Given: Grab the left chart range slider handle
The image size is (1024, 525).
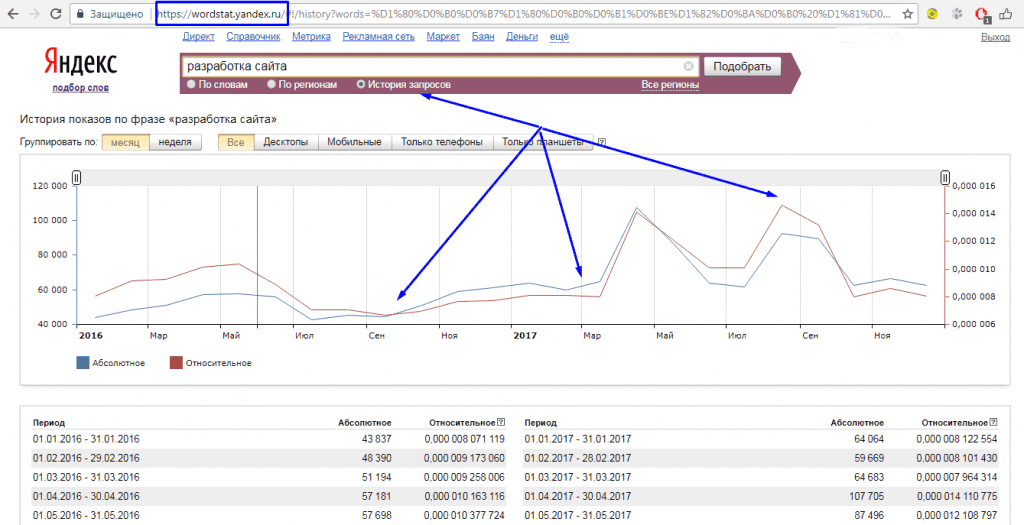Looking at the screenshot, I should (76, 177).
